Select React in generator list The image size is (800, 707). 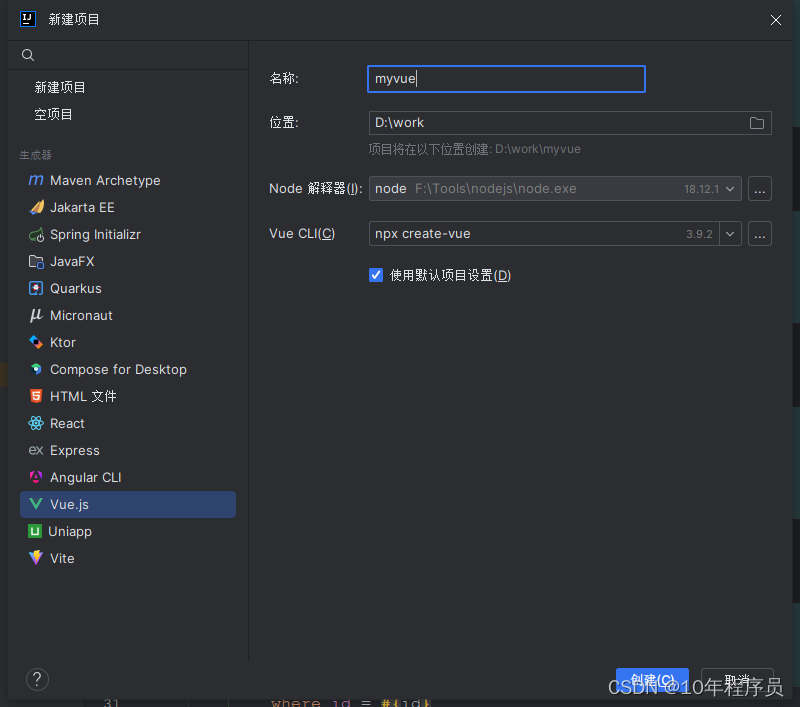pyautogui.click(x=128, y=423)
